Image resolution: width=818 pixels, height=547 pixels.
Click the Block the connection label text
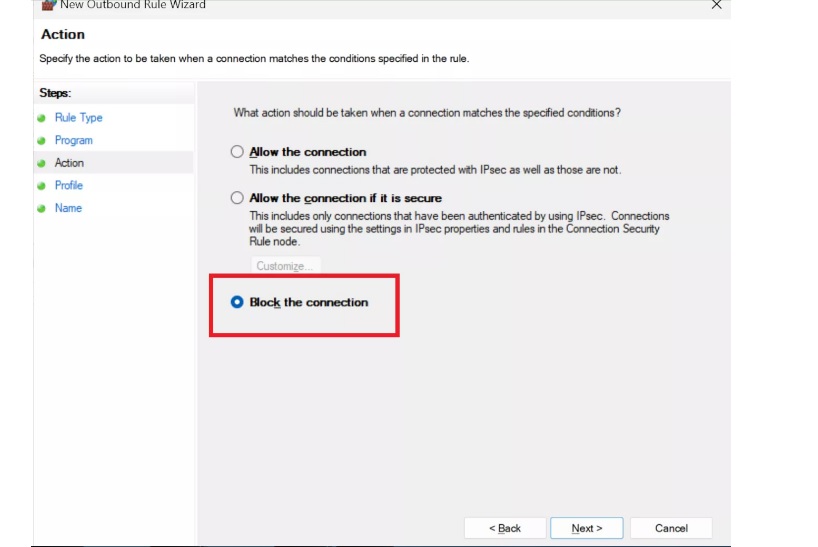309,302
